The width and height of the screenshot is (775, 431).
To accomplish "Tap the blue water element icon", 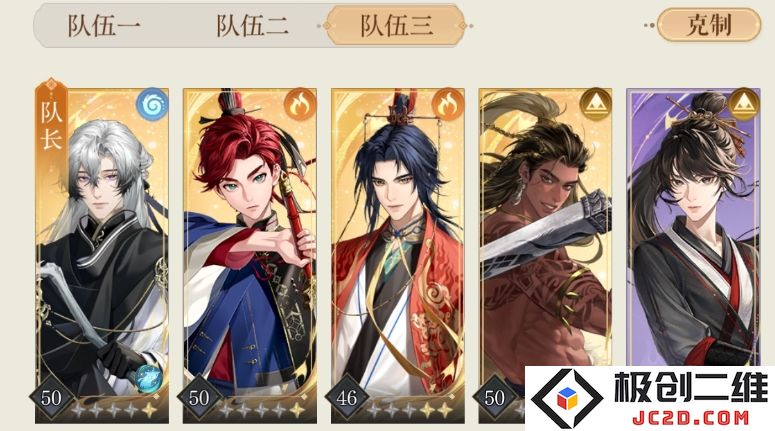I will (x=152, y=104).
